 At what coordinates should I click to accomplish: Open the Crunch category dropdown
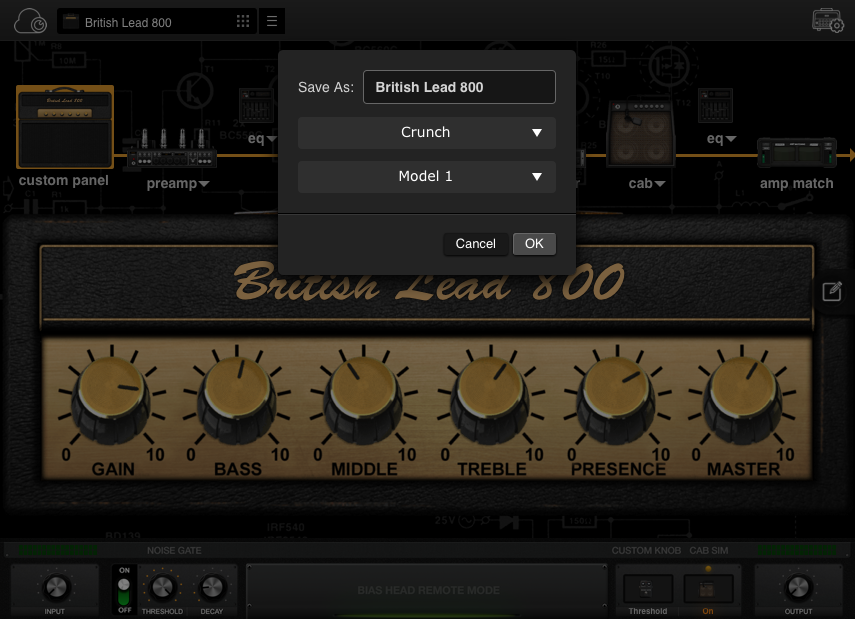pyautogui.click(x=427, y=132)
